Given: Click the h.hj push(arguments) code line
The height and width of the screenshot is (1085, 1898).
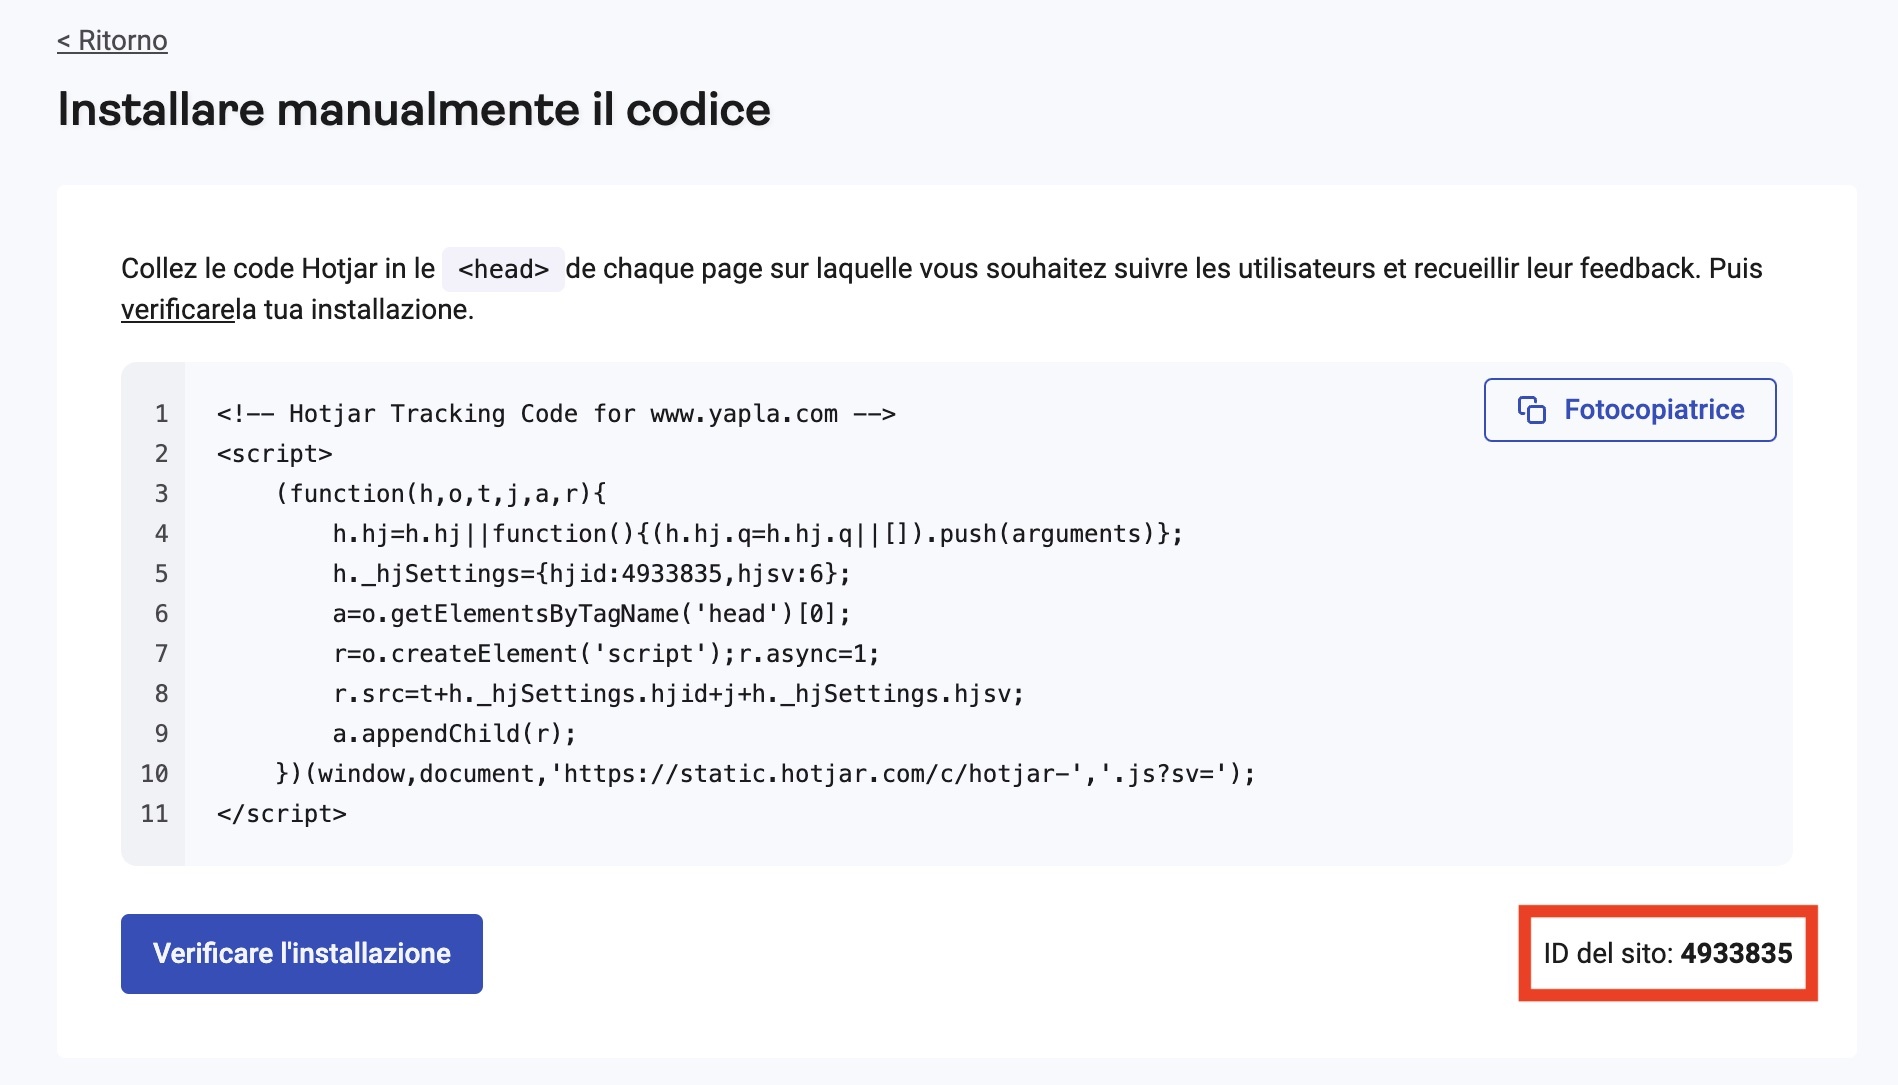Looking at the screenshot, I should point(757,534).
